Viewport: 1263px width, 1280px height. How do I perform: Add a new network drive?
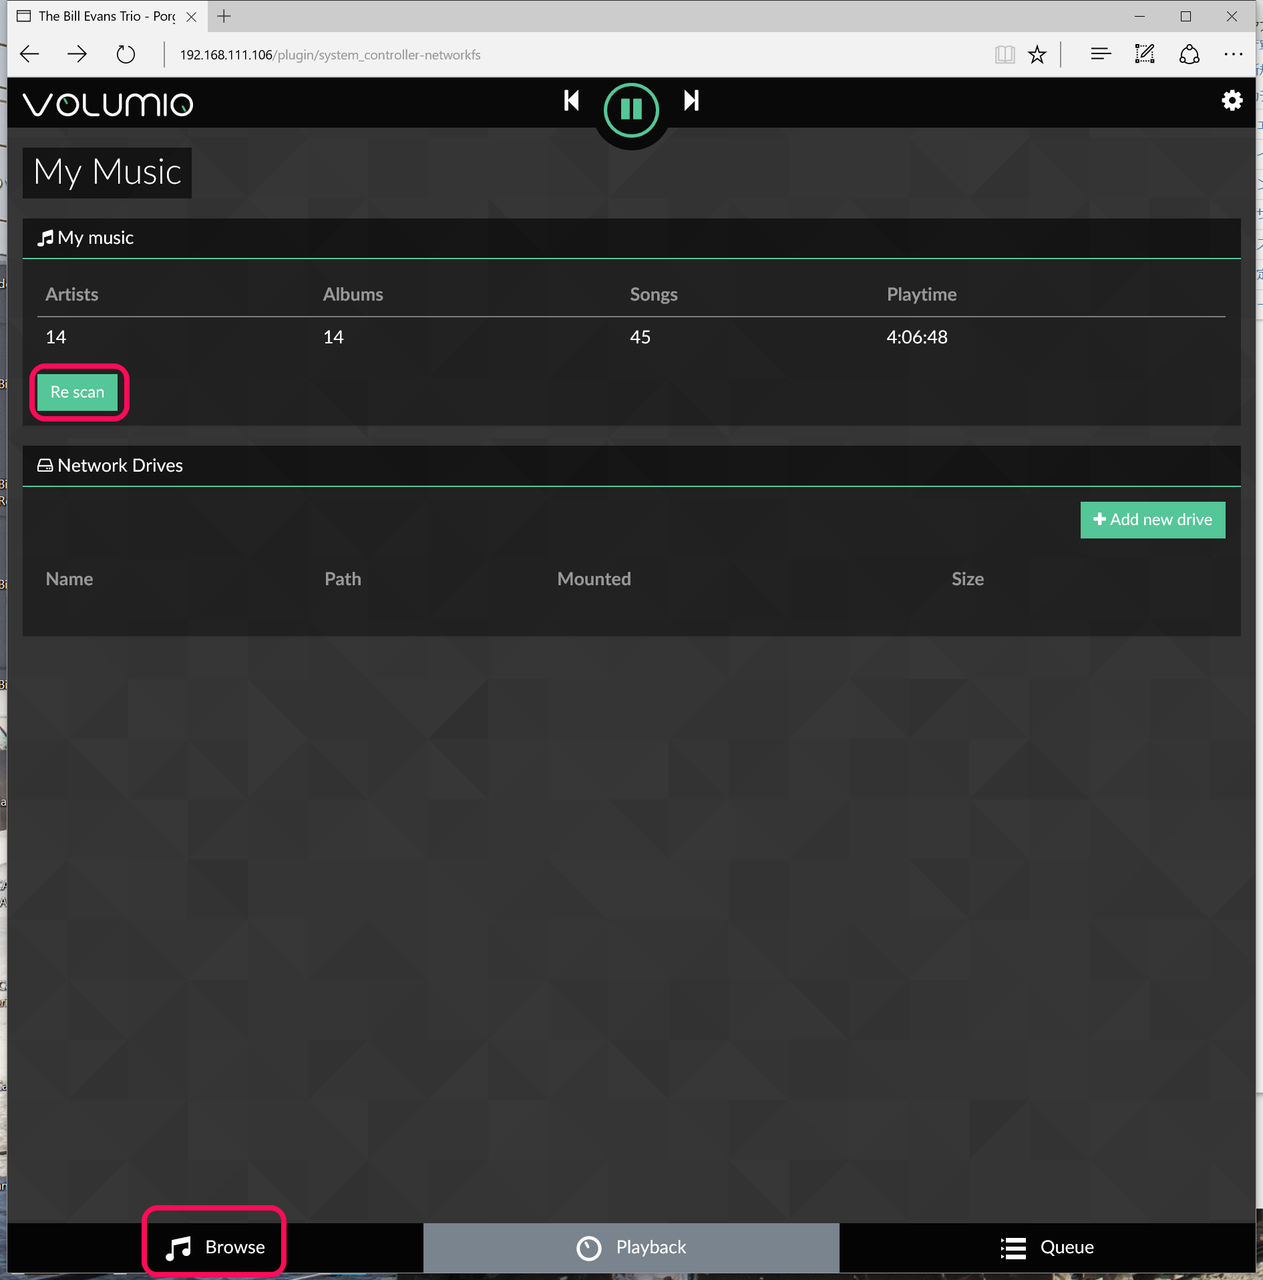(1152, 519)
